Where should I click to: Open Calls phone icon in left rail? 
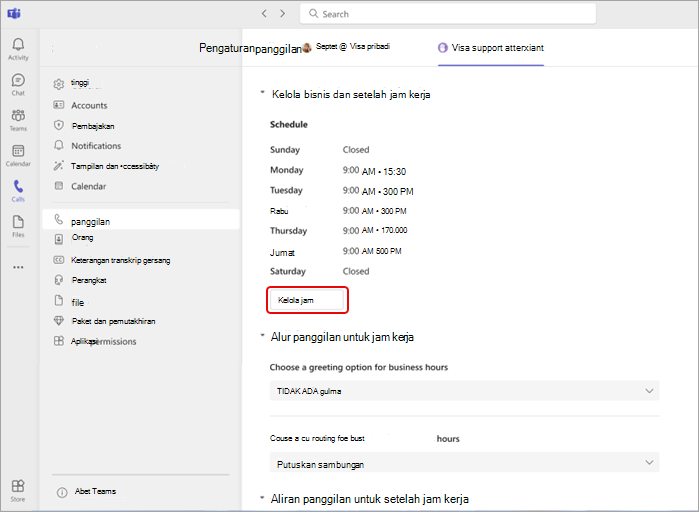click(x=18, y=186)
